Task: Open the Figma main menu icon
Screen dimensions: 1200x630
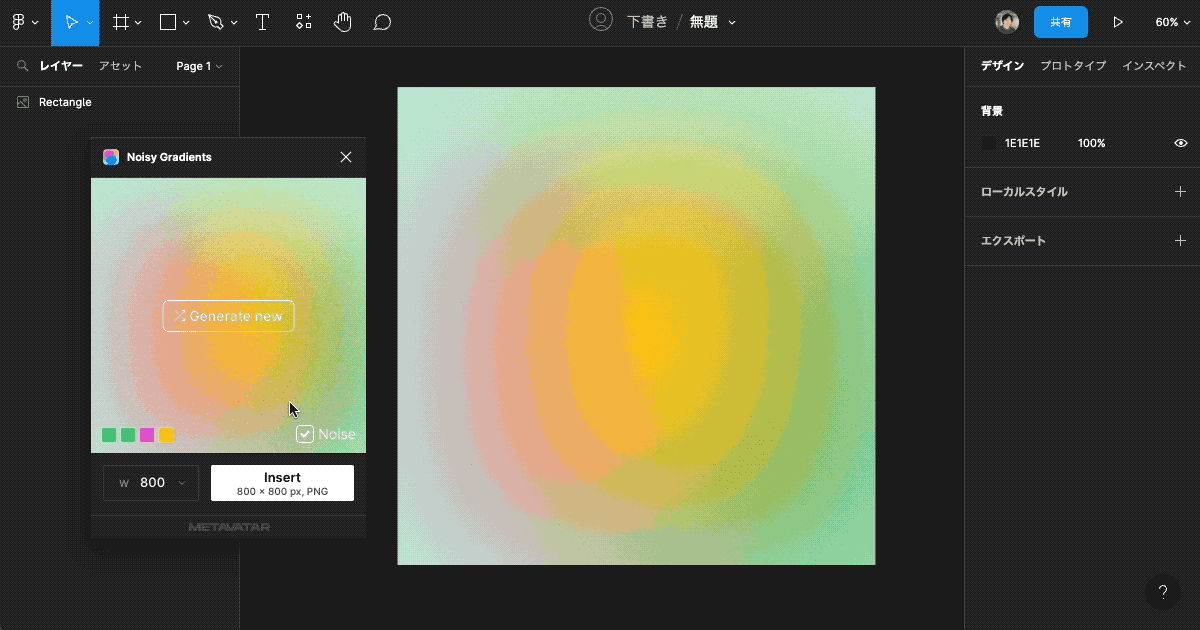Action: coord(20,21)
